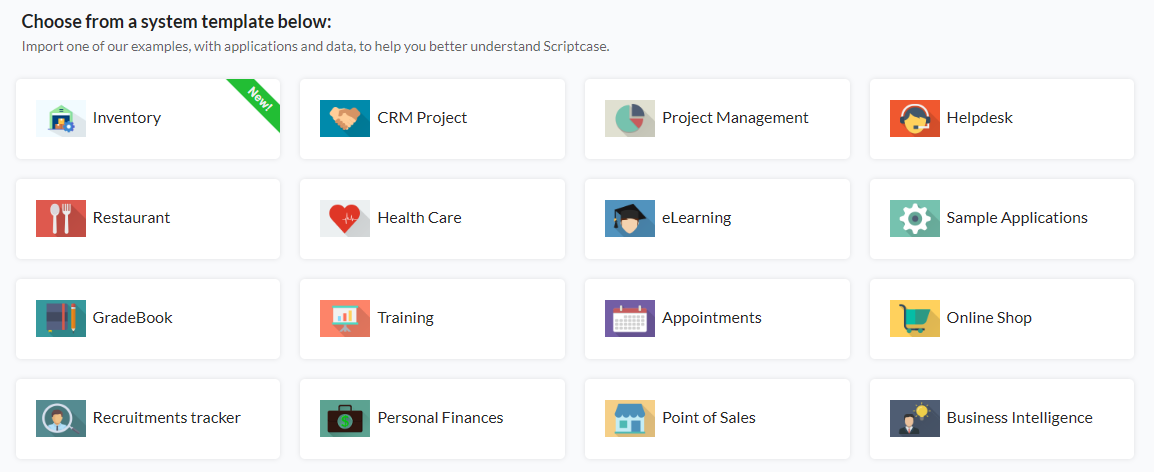The image size is (1154, 472).
Task: Choose the Restaurant spoon and fork icon
Action: tap(60, 219)
